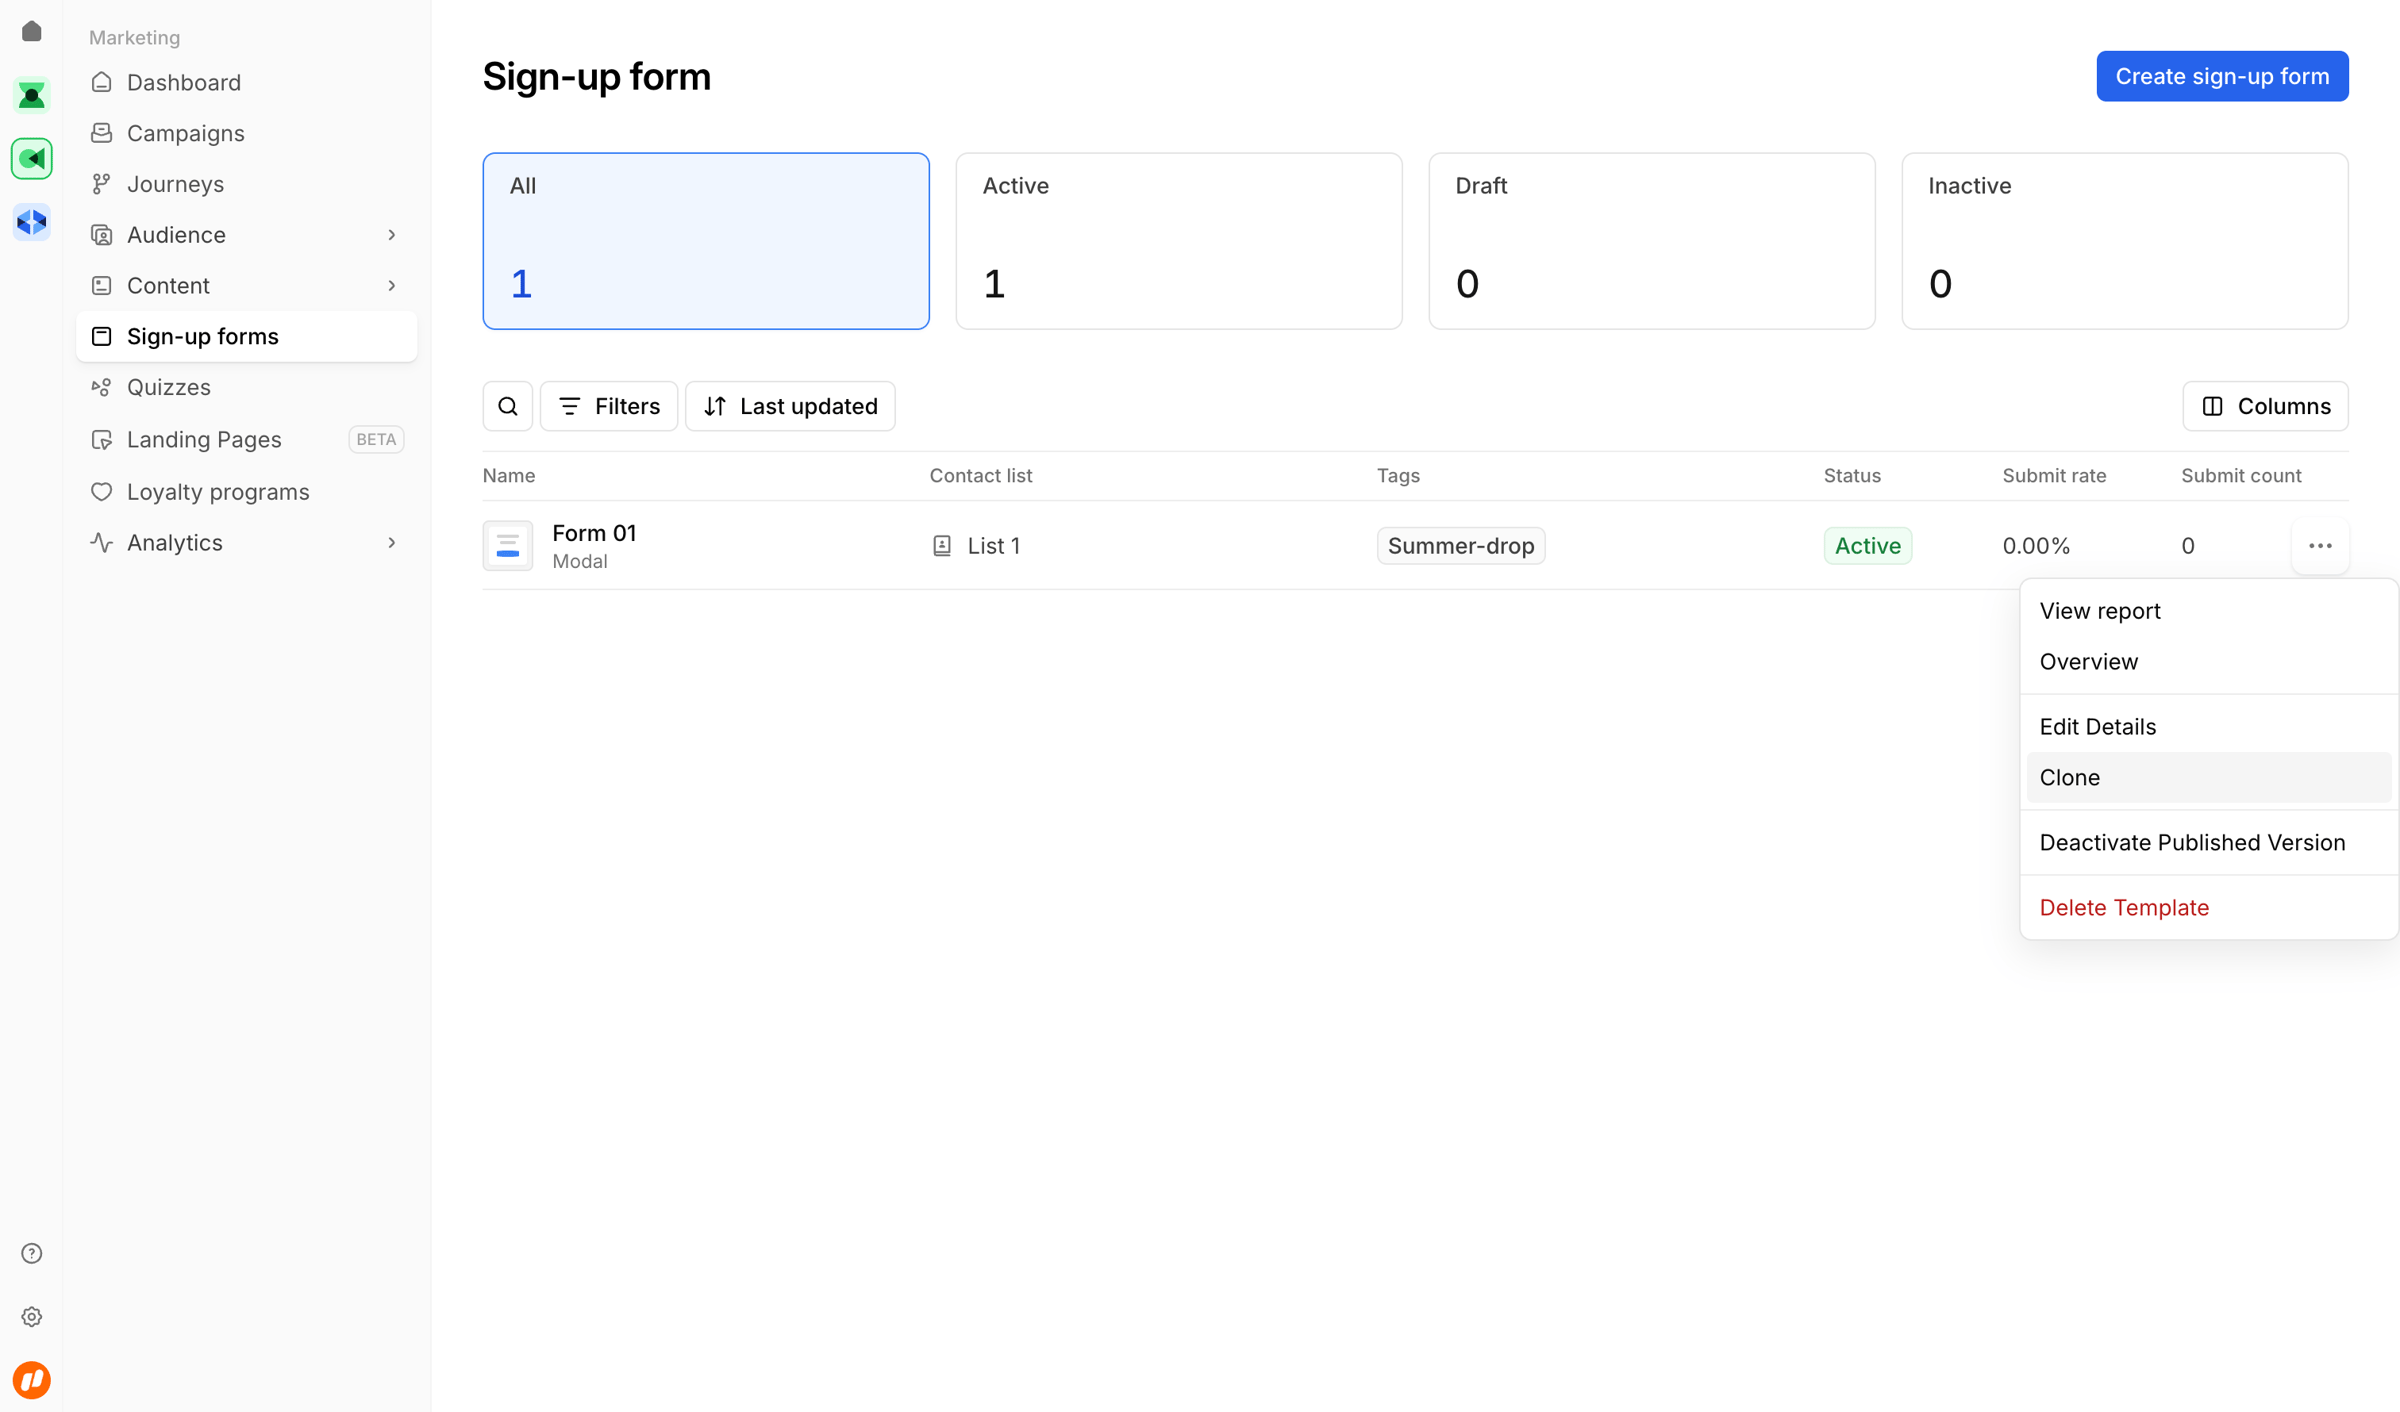
Task: Click the Summer-drop tag
Action: click(x=1461, y=546)
